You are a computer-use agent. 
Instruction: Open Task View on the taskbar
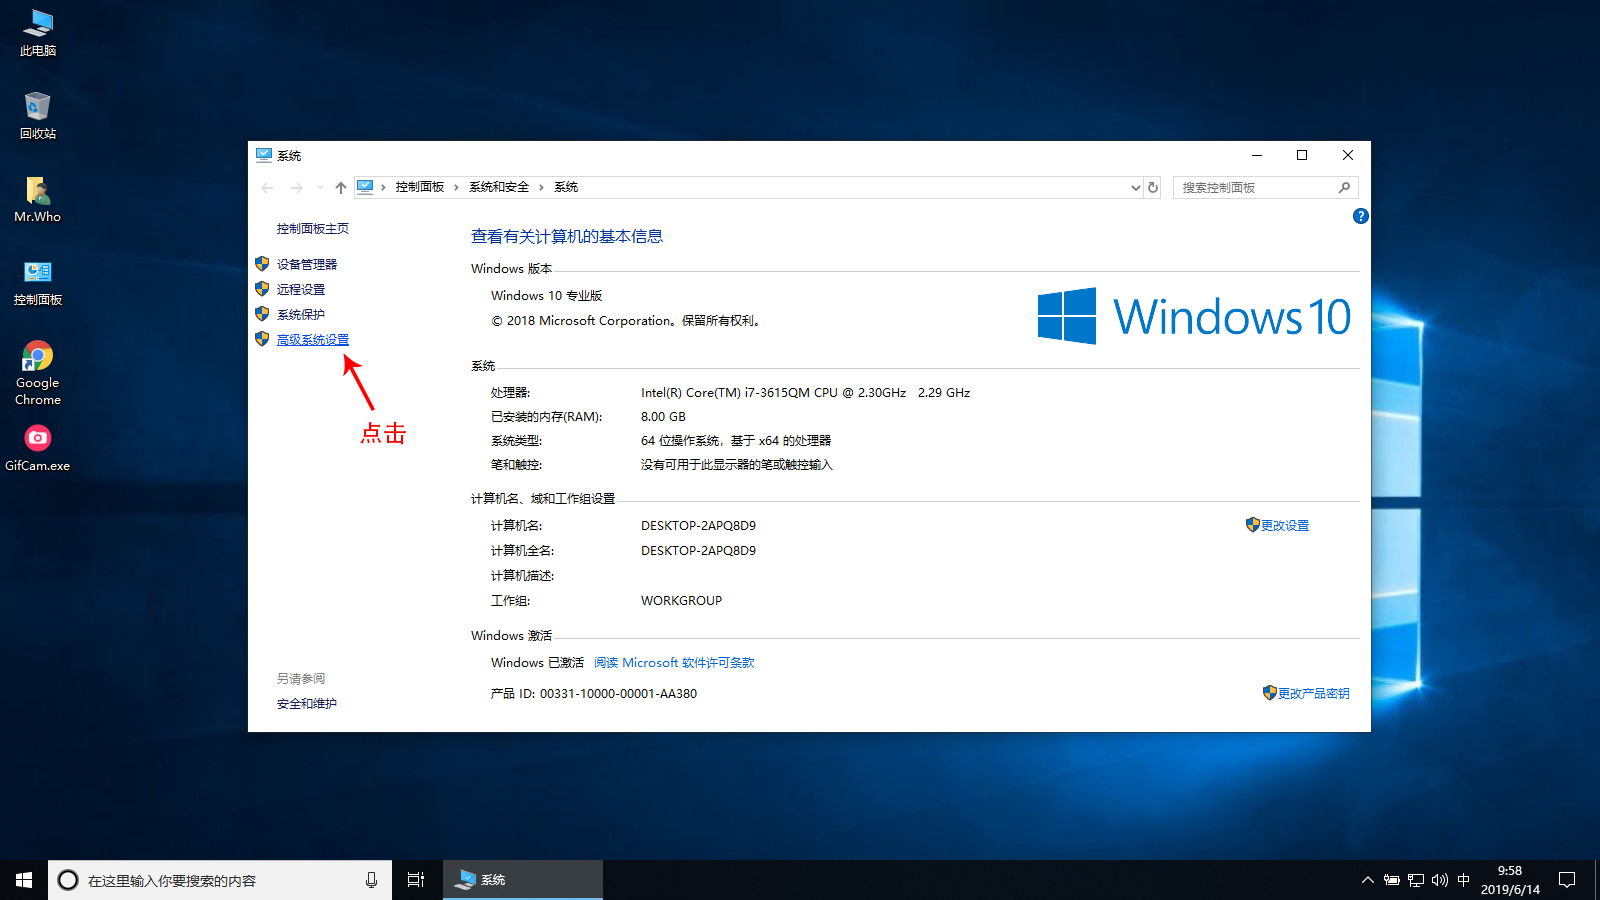[x=416, y=880]
